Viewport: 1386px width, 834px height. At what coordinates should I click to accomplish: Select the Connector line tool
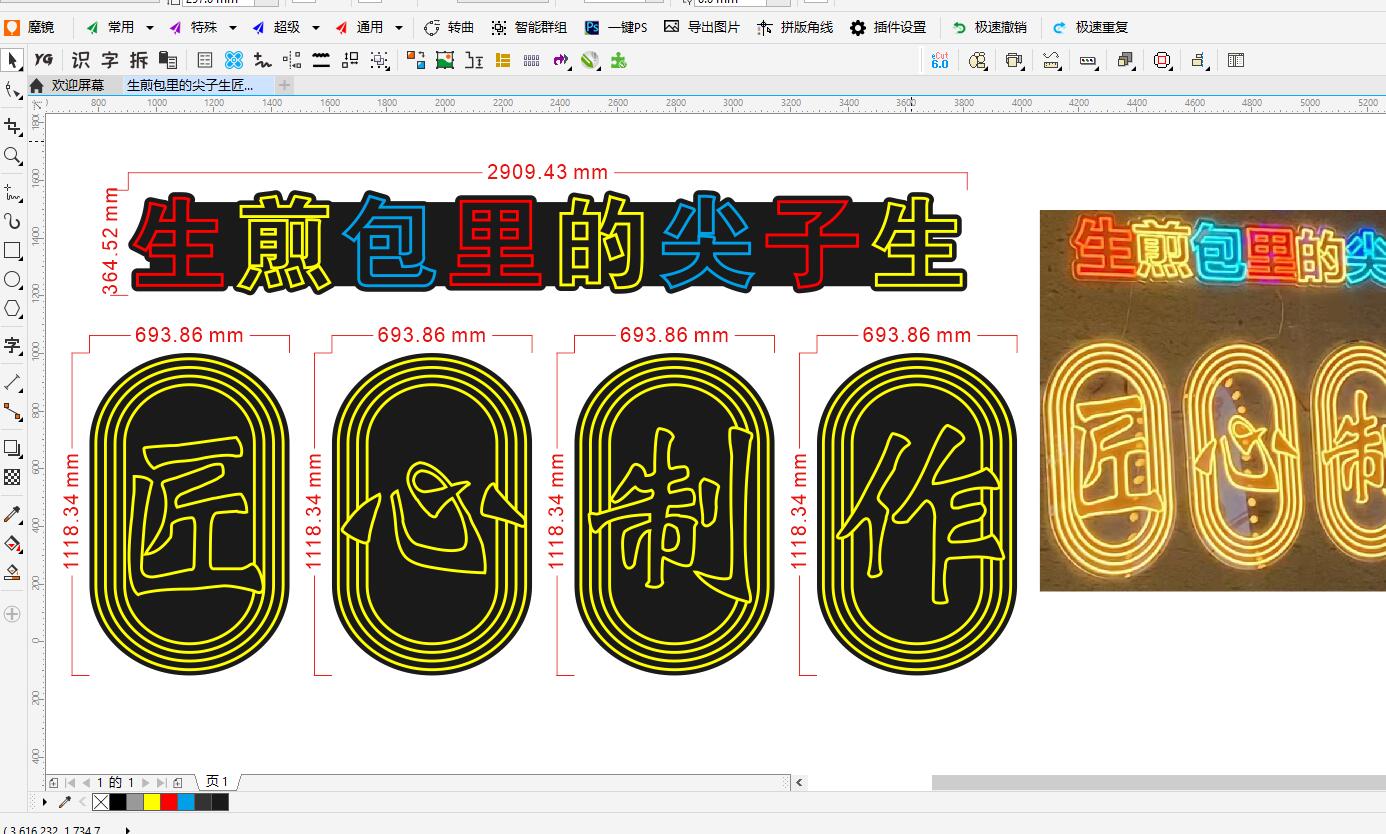(x=12, y=412)
